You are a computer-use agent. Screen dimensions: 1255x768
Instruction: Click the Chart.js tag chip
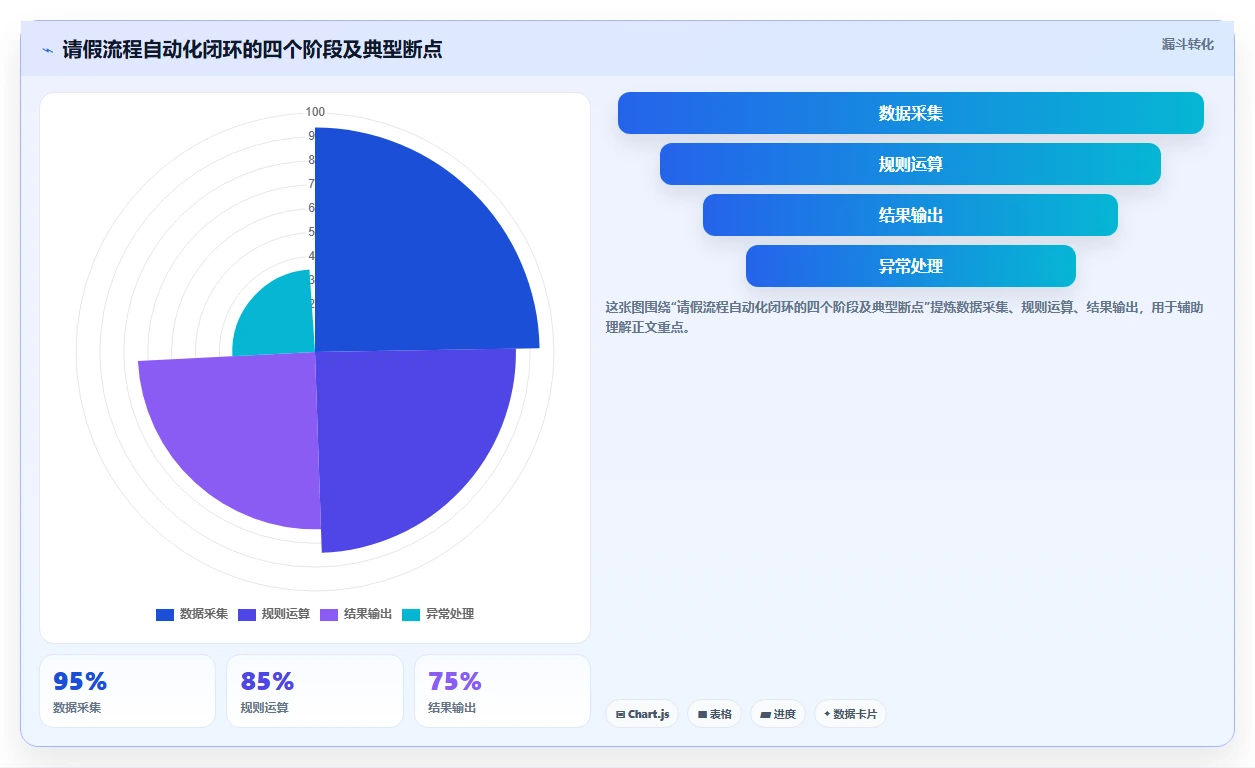click(x=642, y=714)
